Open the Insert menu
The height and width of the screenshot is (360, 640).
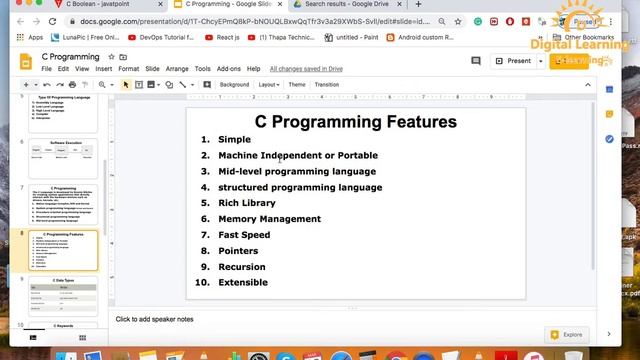pos(104,69)
